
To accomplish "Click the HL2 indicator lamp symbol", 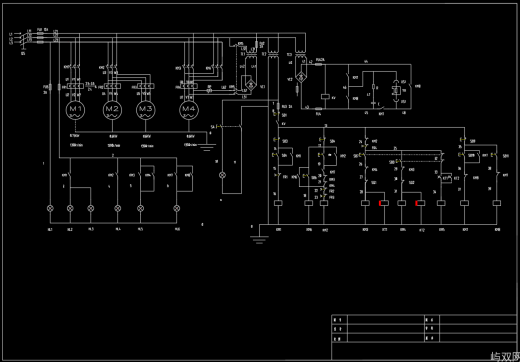I will pos(70,208).
